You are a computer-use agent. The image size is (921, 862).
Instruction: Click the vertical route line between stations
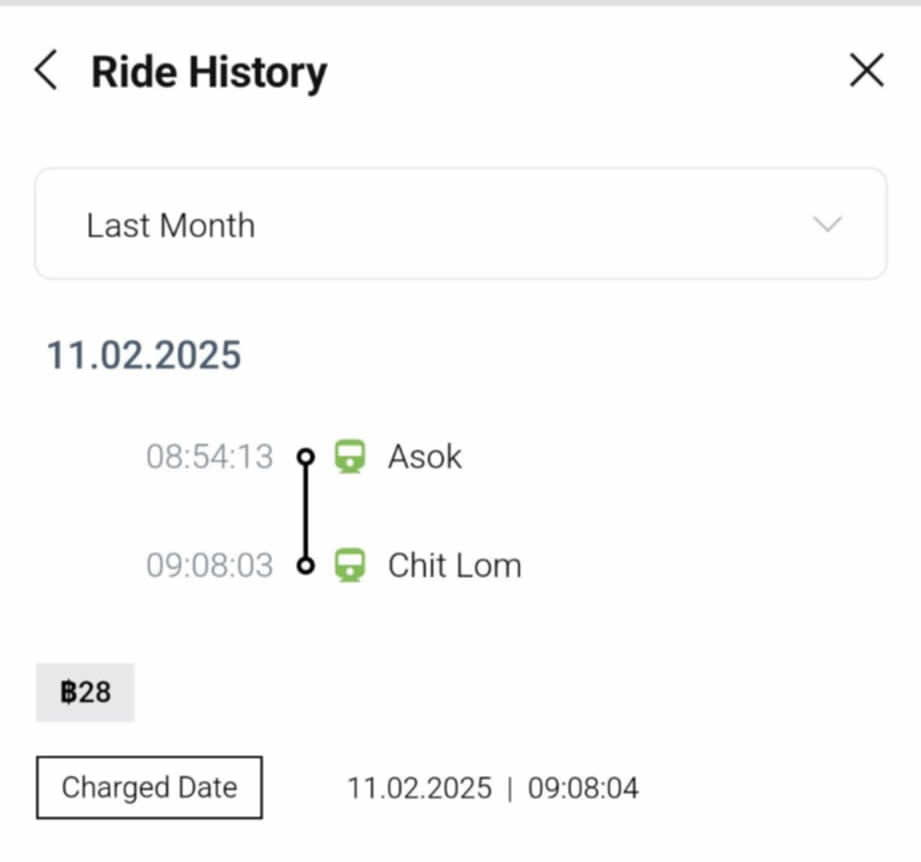(307, 511)
